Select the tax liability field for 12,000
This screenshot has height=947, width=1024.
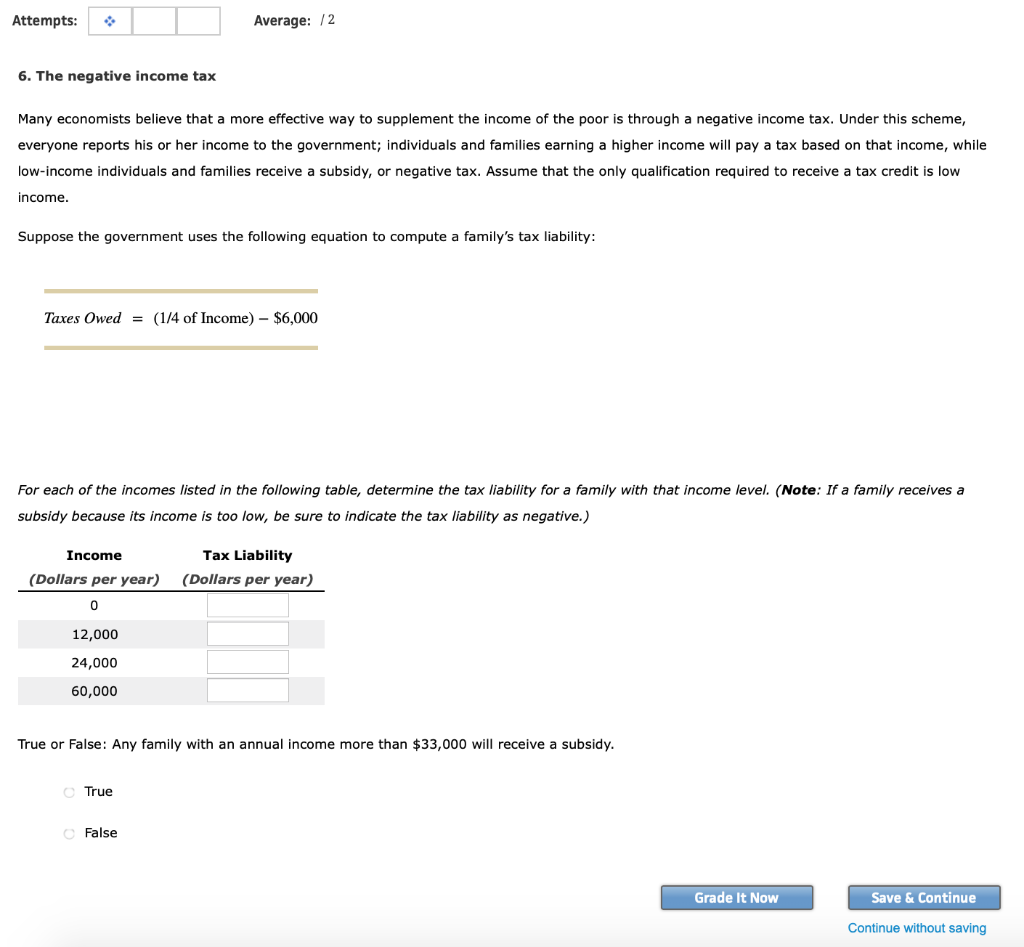(247, 632)
